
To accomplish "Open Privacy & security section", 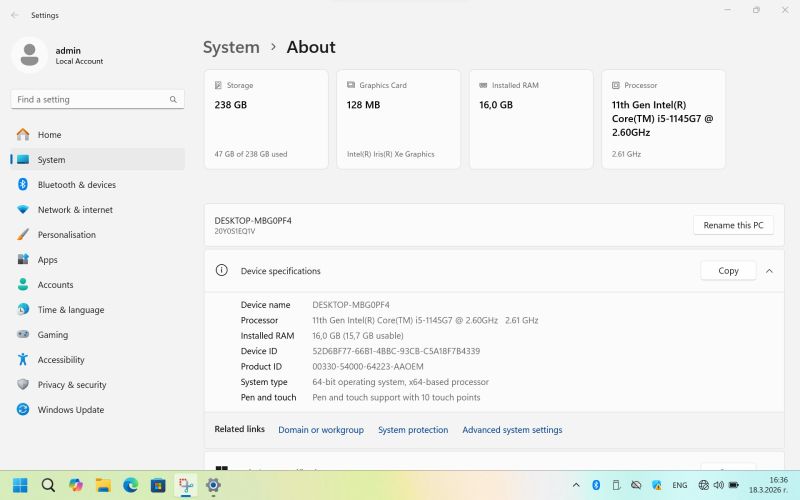I will (x=71, y=385).
